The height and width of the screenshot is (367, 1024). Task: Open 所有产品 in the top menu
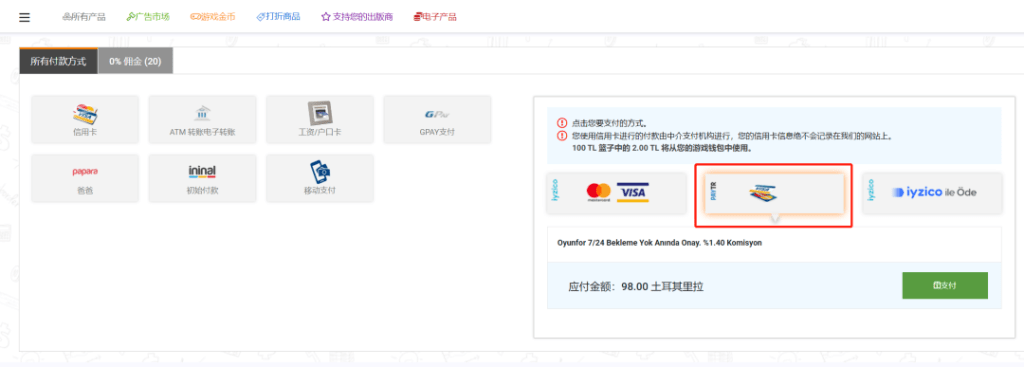tap(84, 17)
